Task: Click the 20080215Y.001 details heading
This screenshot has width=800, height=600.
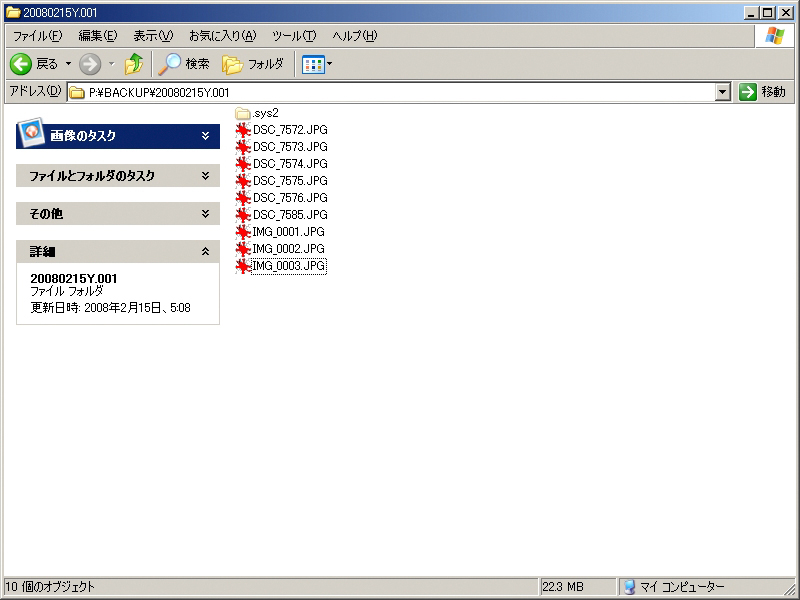Action: click(x=73, y=279)
